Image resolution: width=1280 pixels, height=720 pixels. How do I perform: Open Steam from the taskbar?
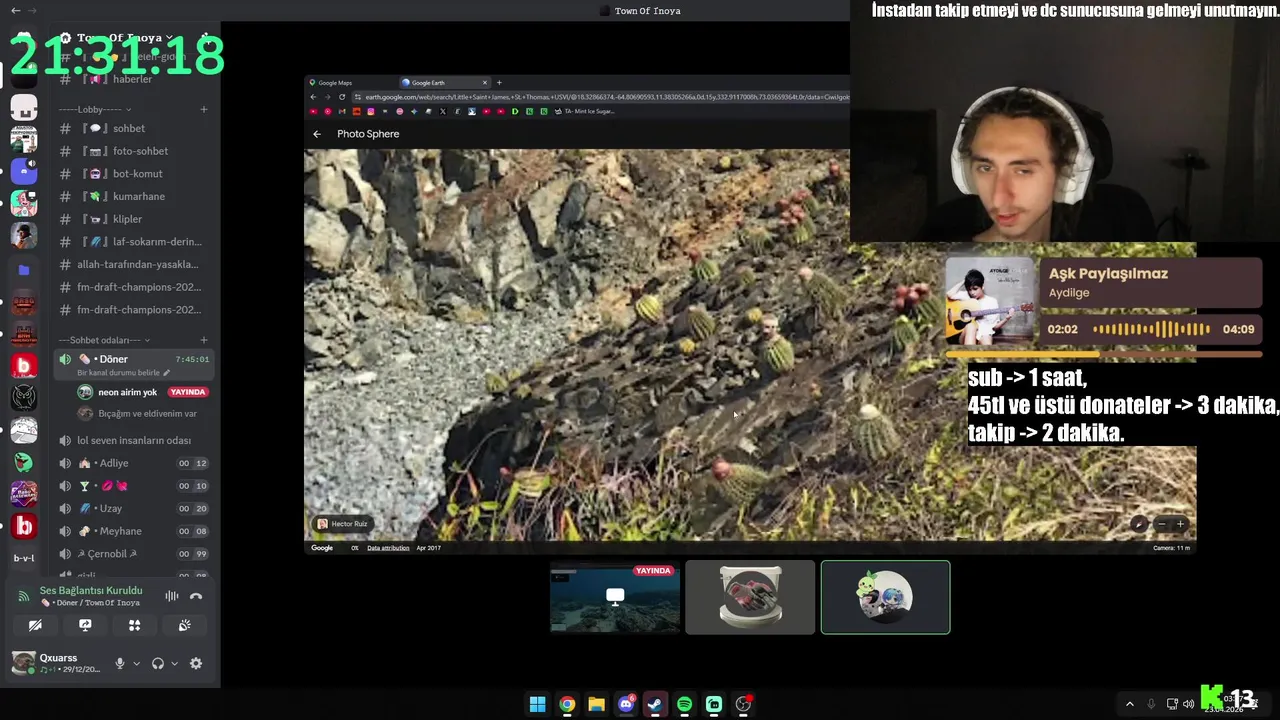pyautogui.click(x=655, y=704)
